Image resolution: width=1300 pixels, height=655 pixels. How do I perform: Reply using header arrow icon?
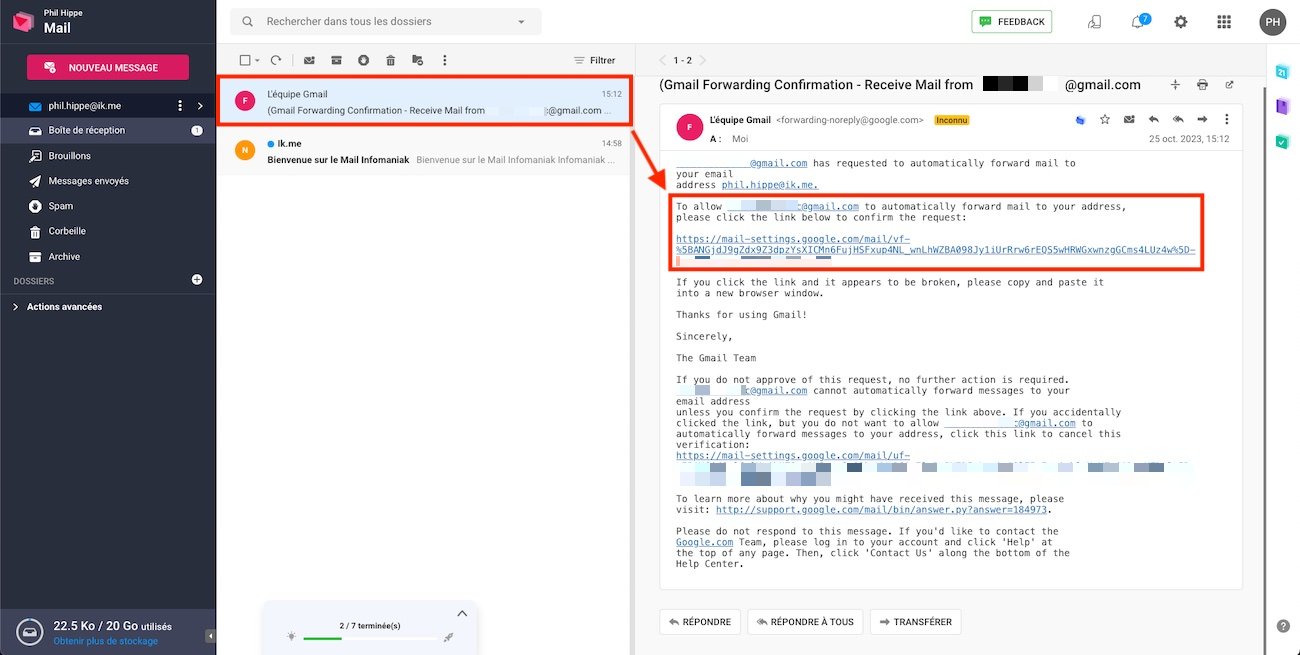1154,120
